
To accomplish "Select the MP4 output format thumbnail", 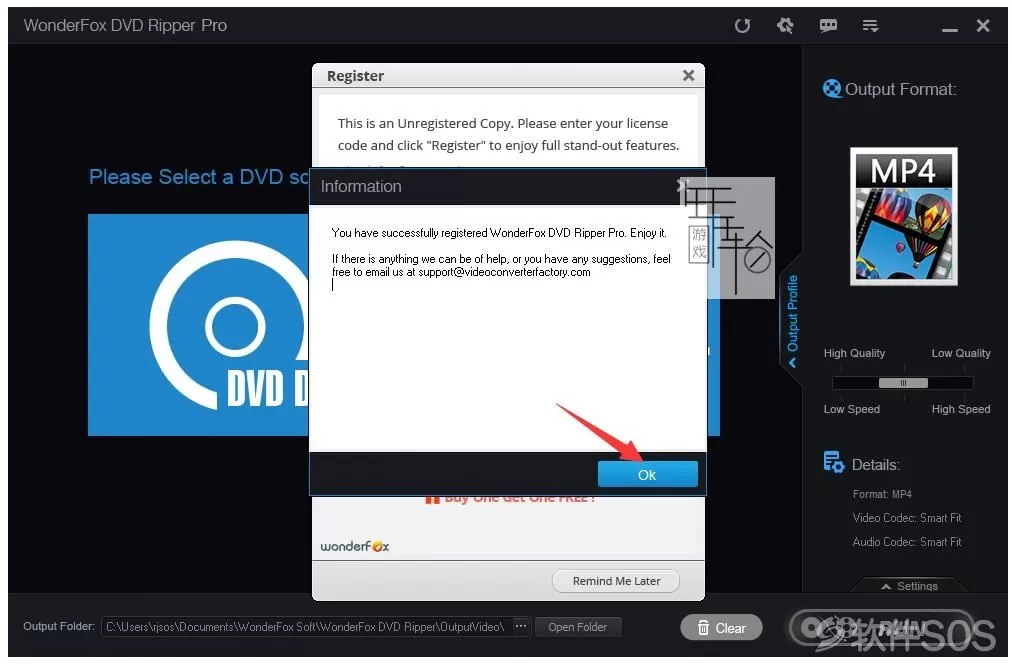I will [x=904, y=217].
